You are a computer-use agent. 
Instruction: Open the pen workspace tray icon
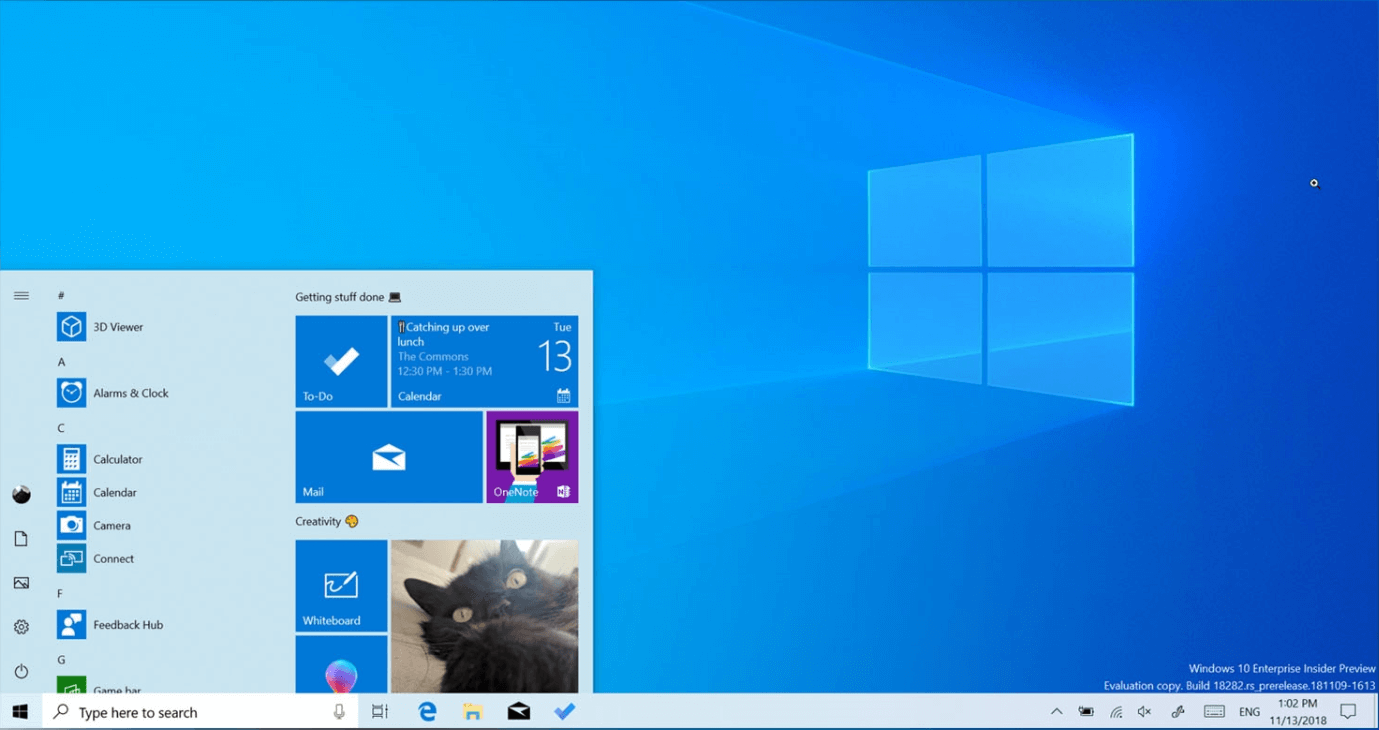[1178, 712]
